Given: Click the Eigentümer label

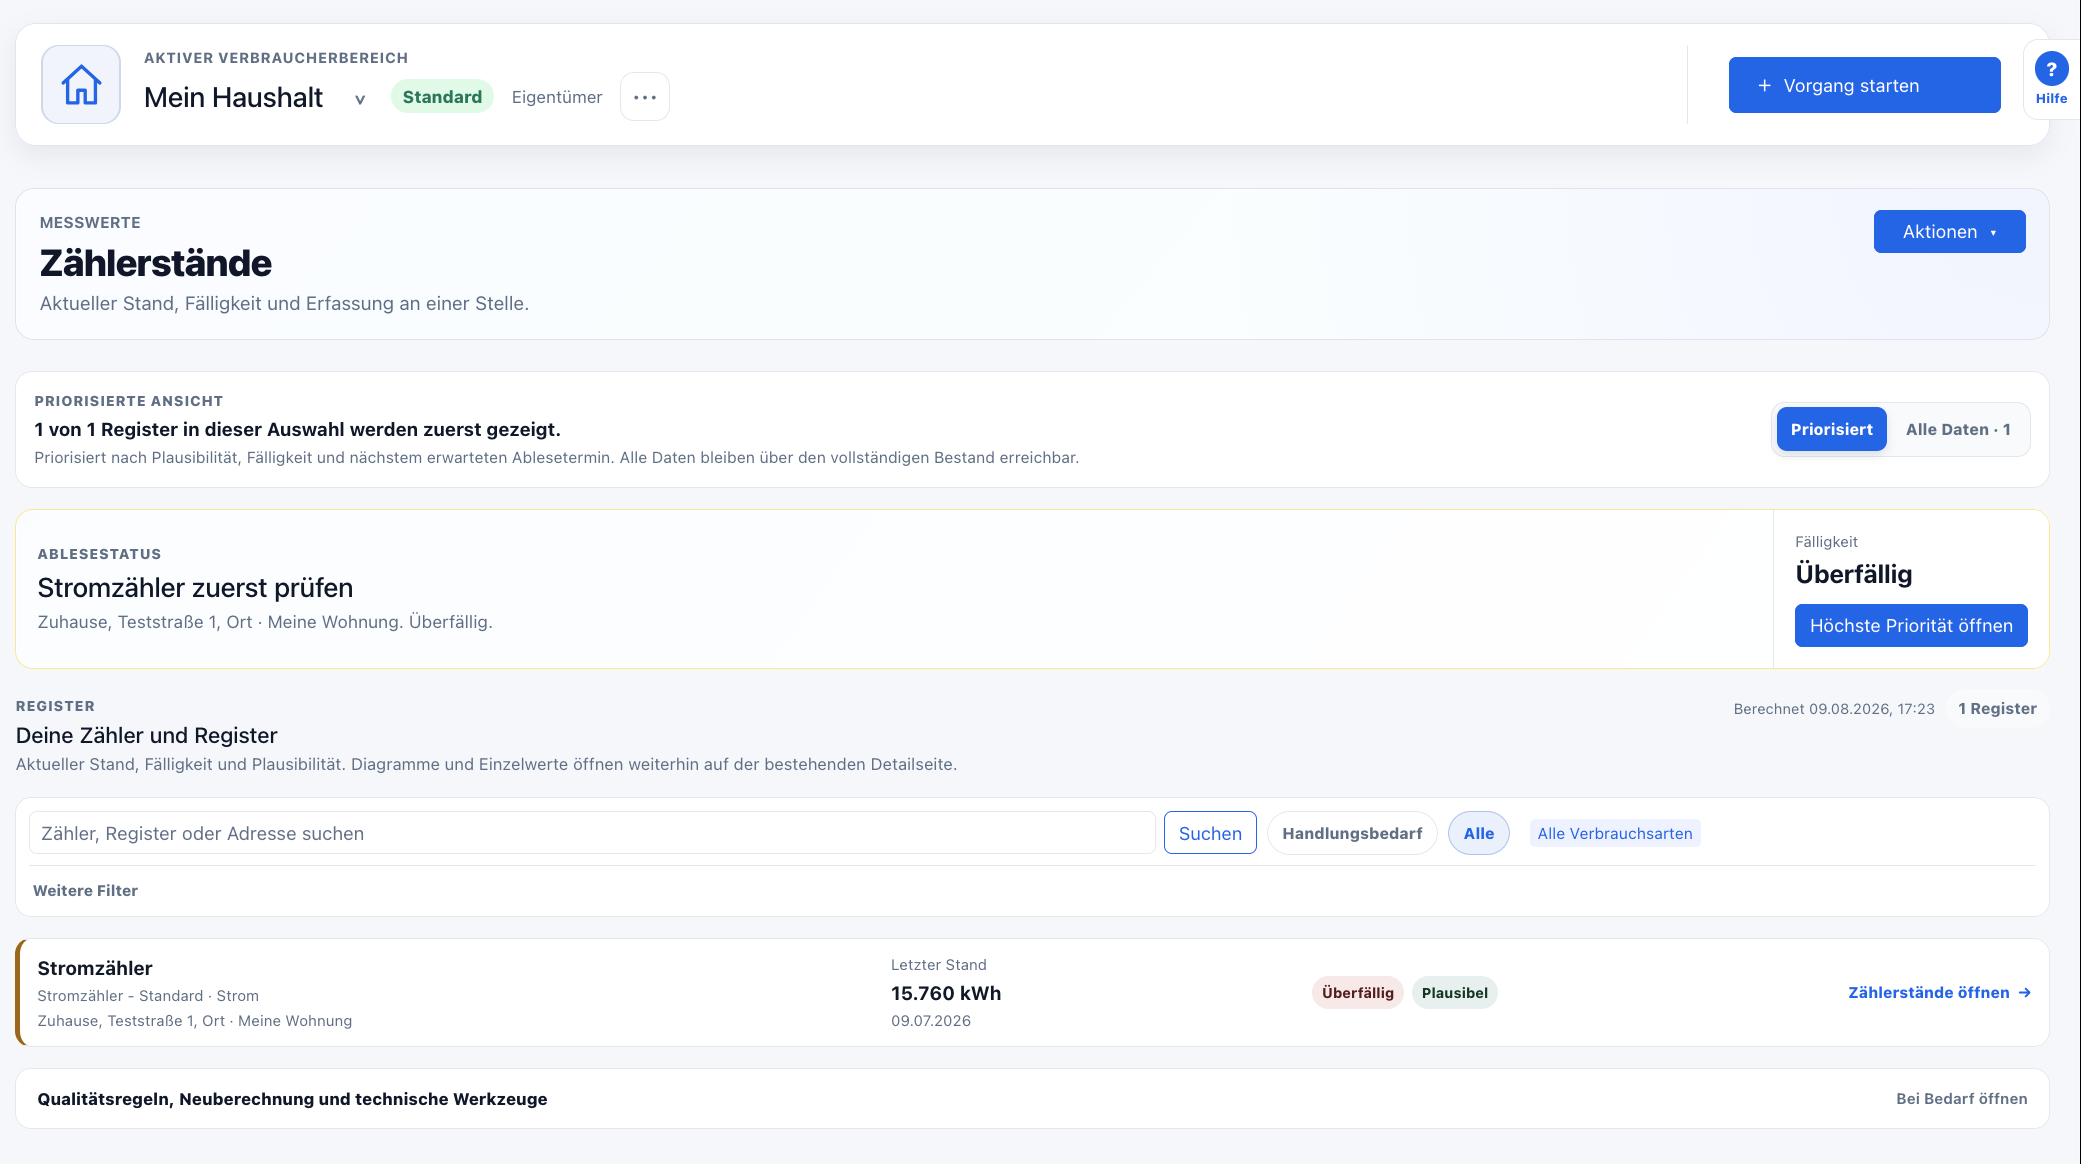Looking at the screenshot, I should pos(557,97).
